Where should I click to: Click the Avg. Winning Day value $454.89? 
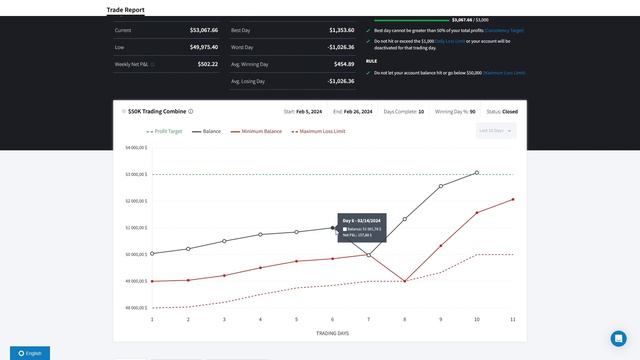tap(344, 64)
